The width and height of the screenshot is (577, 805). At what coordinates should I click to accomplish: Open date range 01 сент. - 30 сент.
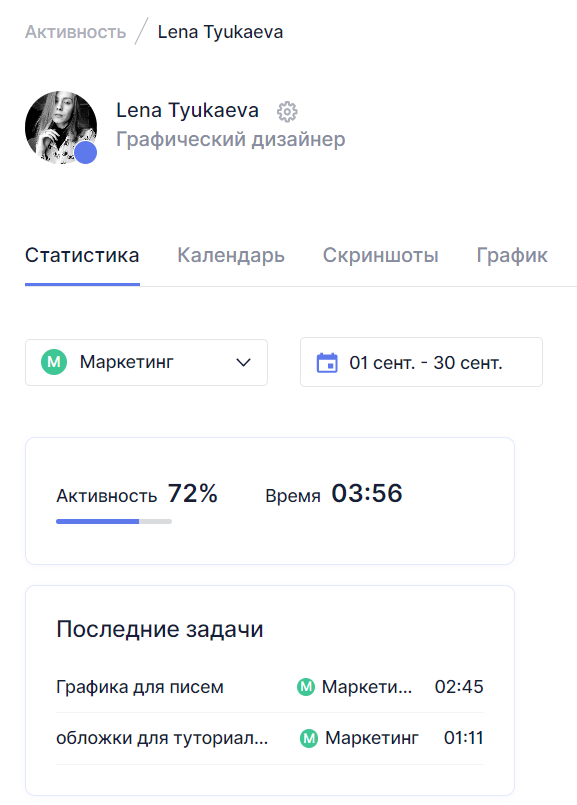[421, 362]
